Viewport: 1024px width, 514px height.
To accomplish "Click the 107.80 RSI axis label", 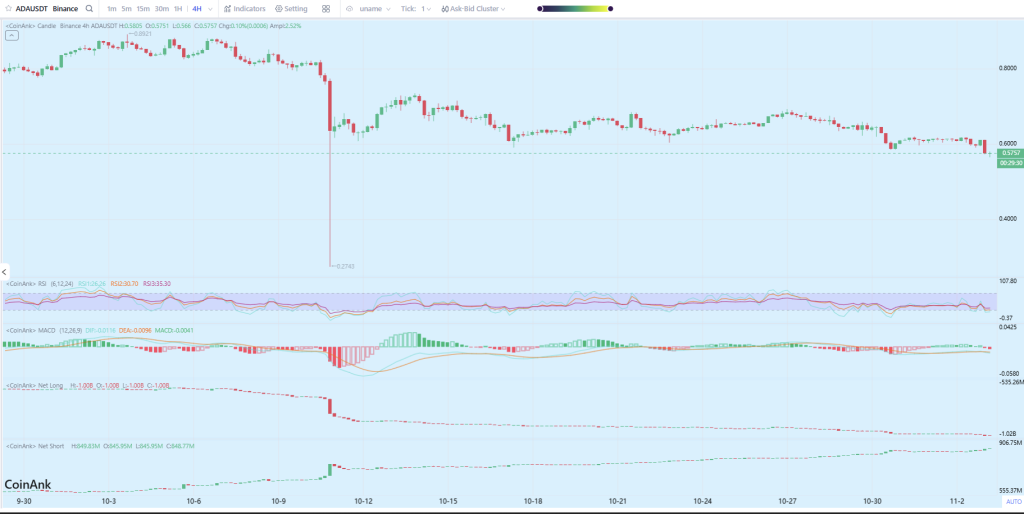I will click(x=1009, y=281).
